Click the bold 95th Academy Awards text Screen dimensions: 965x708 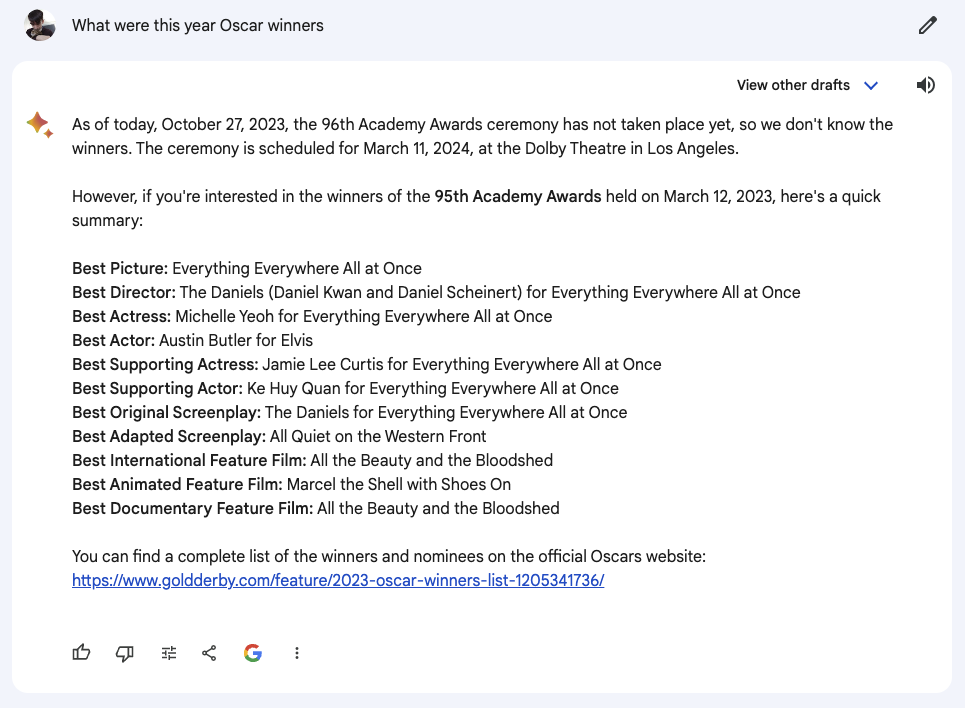point(518,196)
